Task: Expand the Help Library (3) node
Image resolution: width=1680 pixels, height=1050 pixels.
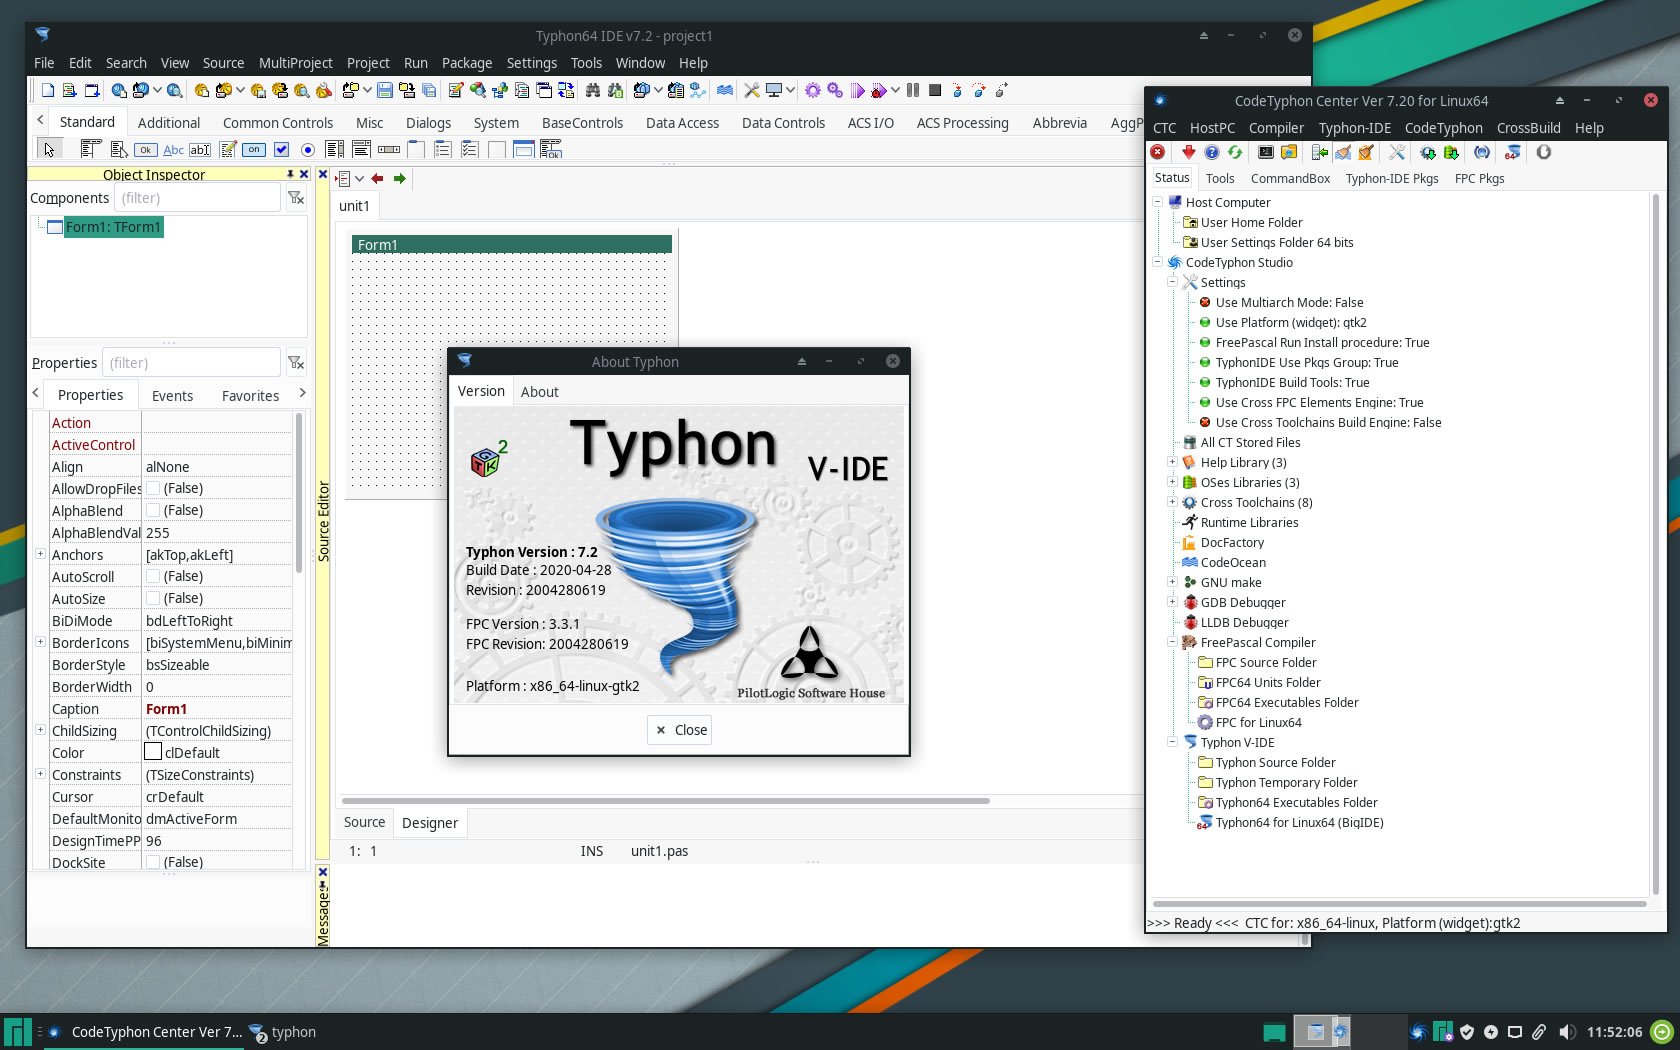Action: click(x=1172, y=462)
